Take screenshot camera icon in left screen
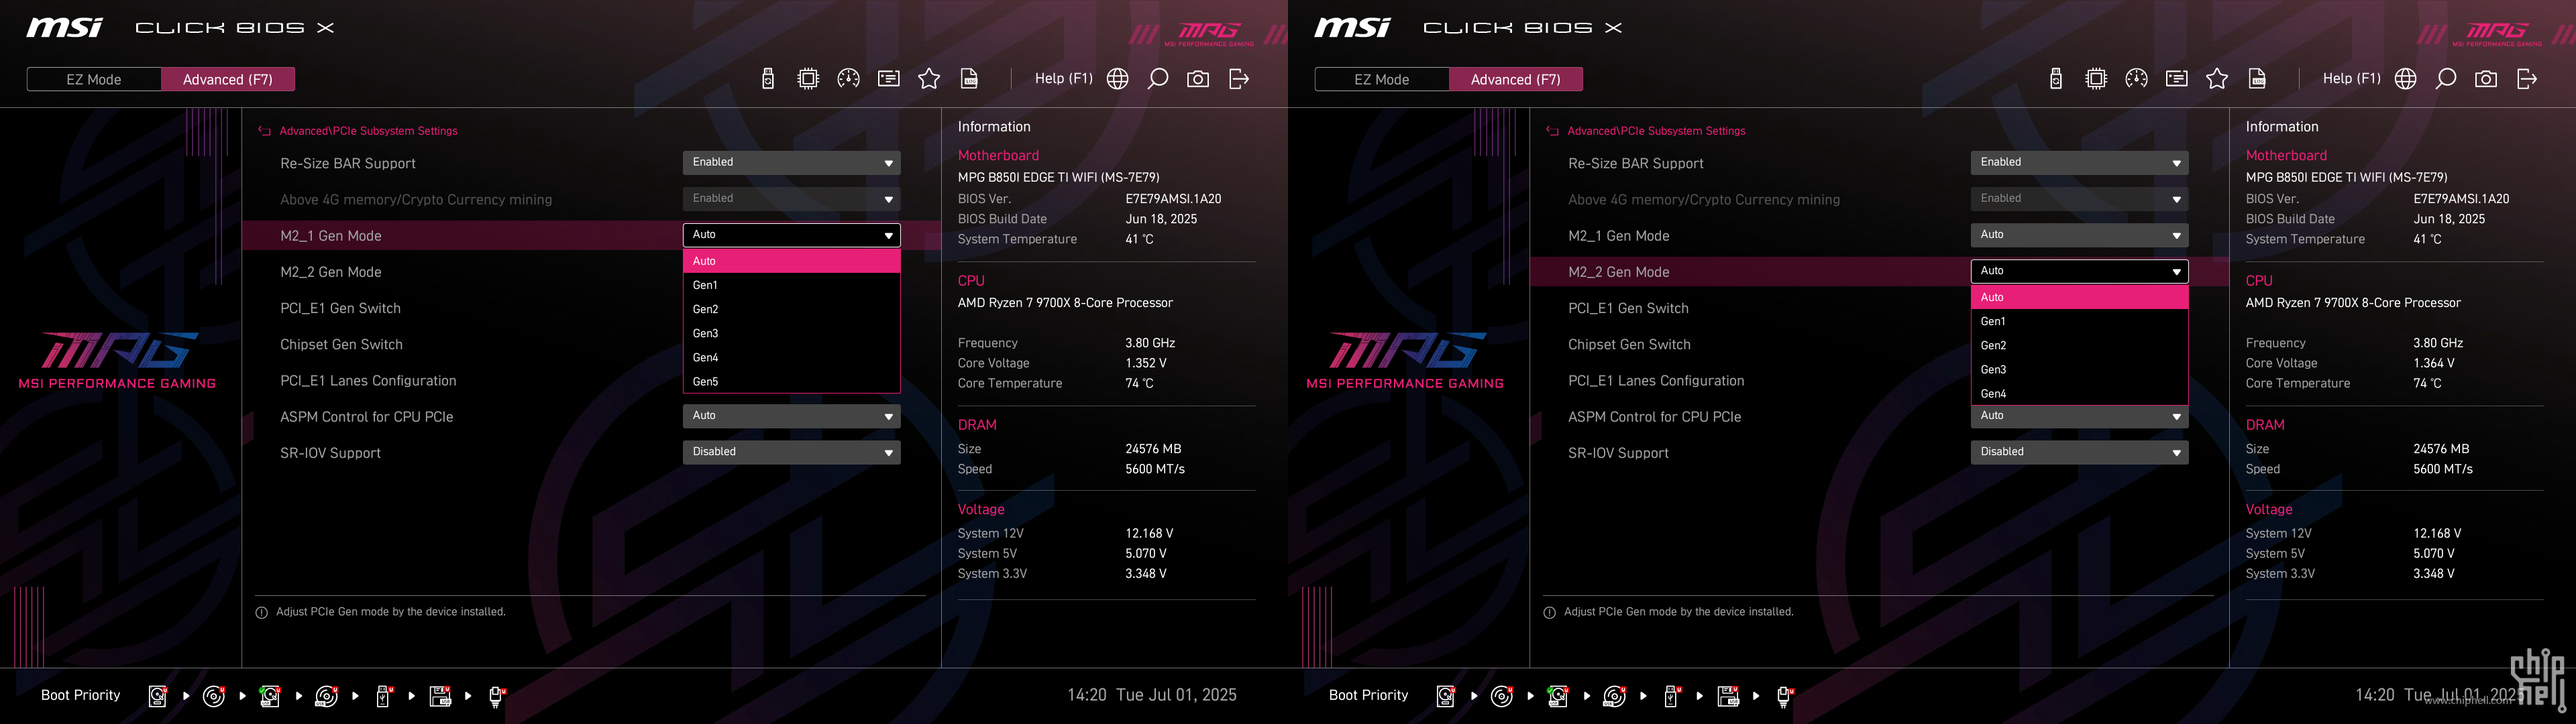 tap(1198, 79)
